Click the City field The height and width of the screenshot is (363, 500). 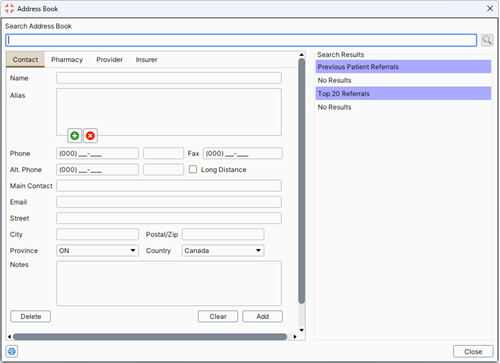(x=97, y=234)
